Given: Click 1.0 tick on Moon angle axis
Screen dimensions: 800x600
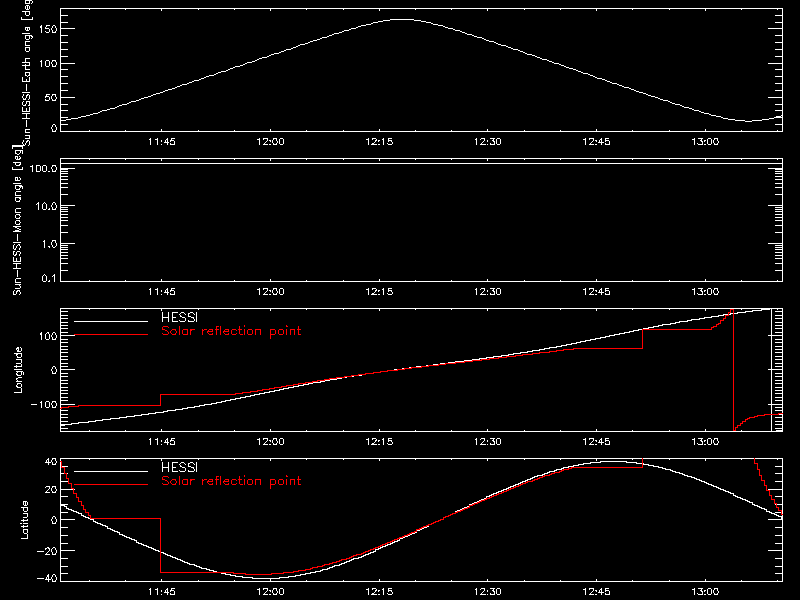Looking at the screenshot, I should (49, 244).
